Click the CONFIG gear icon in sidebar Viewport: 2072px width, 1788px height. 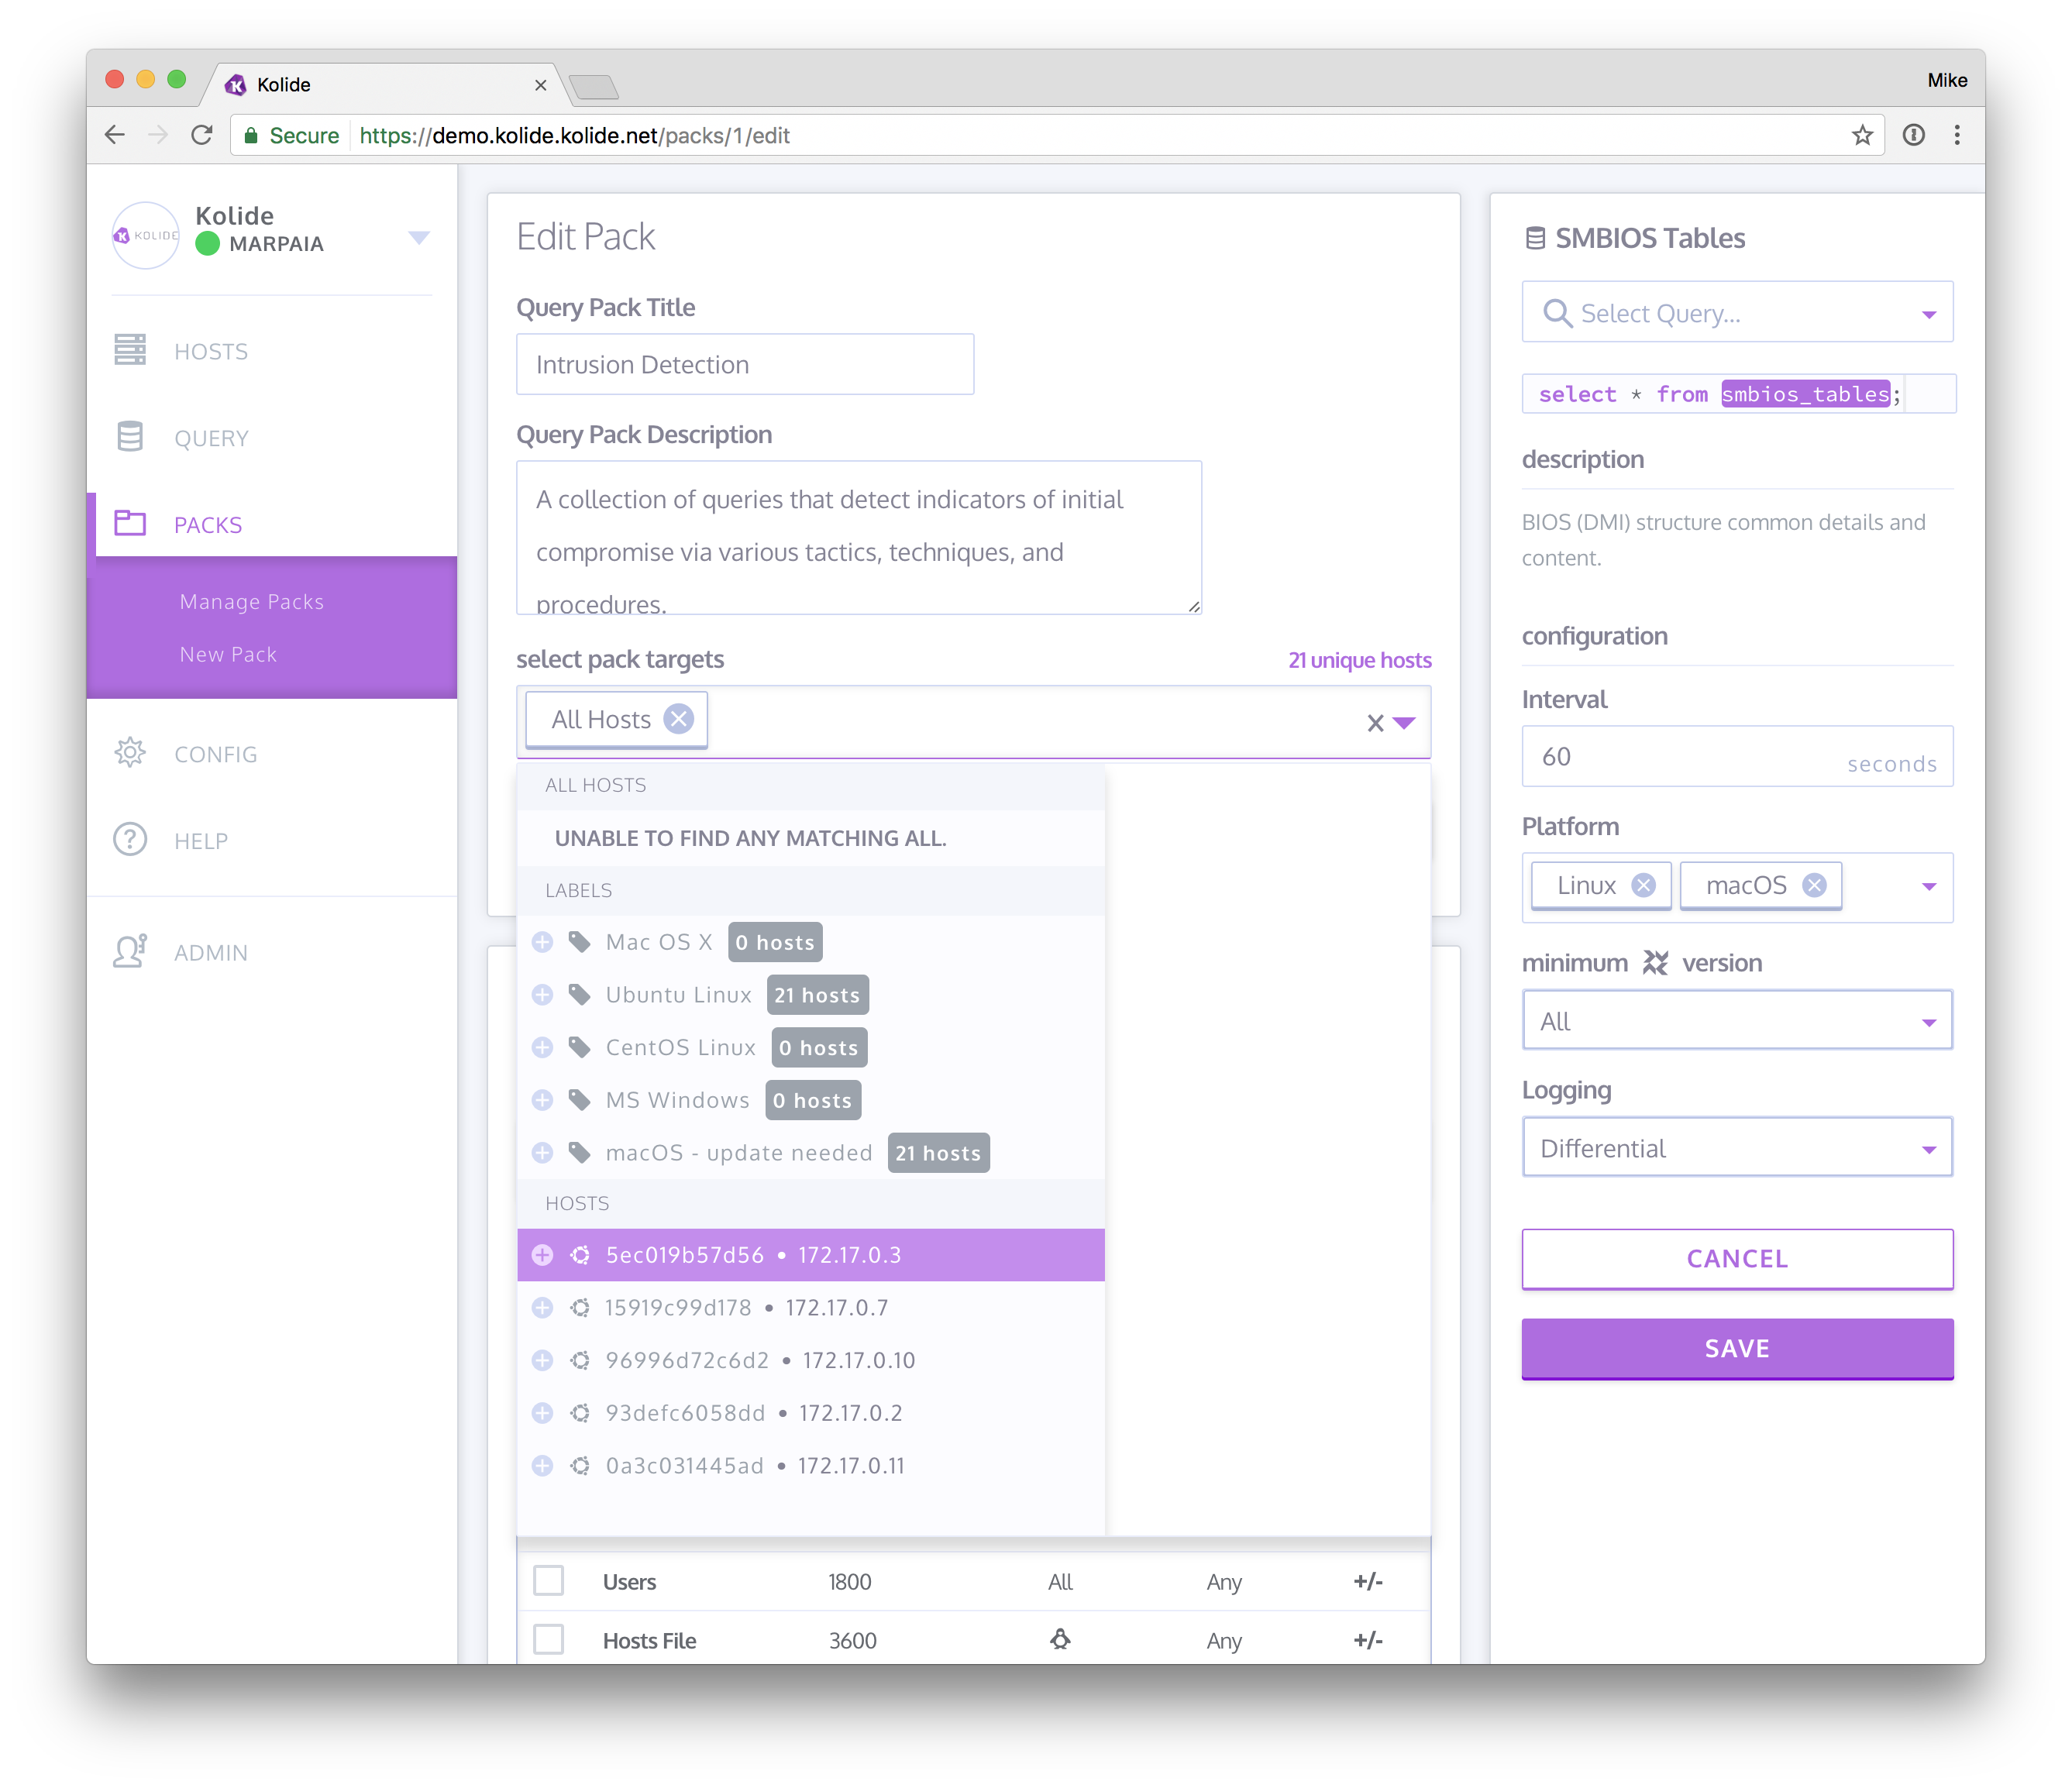pyautogui.click(x=133, y=754)
